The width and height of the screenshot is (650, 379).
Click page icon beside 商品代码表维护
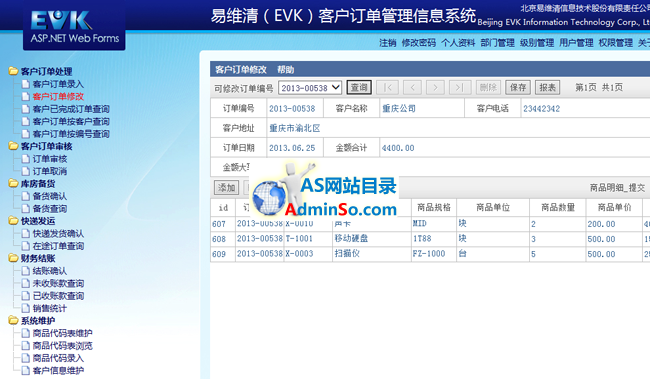coord(26,333)
